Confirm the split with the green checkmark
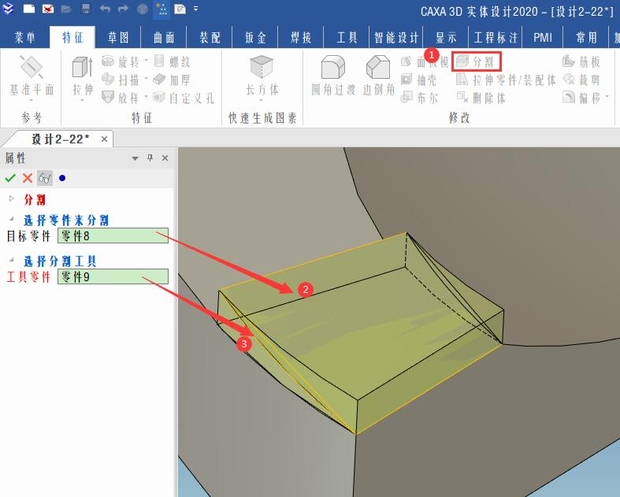Viewport: 620px width, 497px height. coord(10,178)
